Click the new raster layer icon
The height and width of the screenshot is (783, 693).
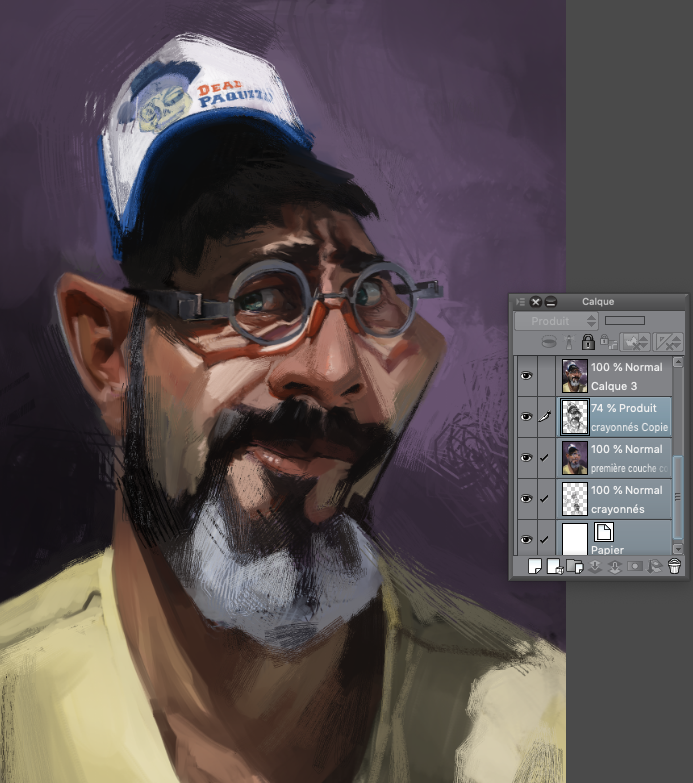534,567
